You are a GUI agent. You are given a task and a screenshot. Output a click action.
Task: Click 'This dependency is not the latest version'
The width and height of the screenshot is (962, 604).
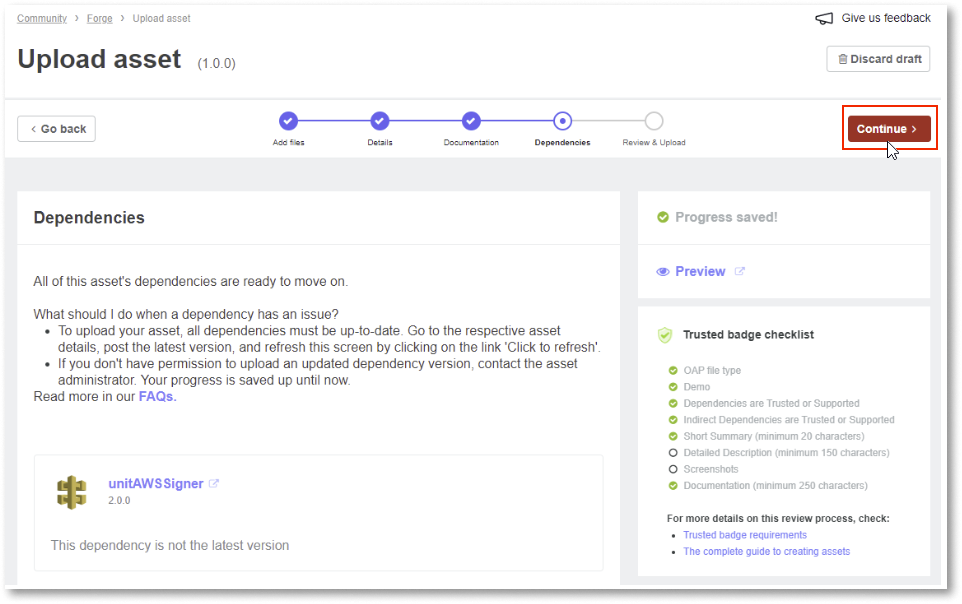pos(169,546)
